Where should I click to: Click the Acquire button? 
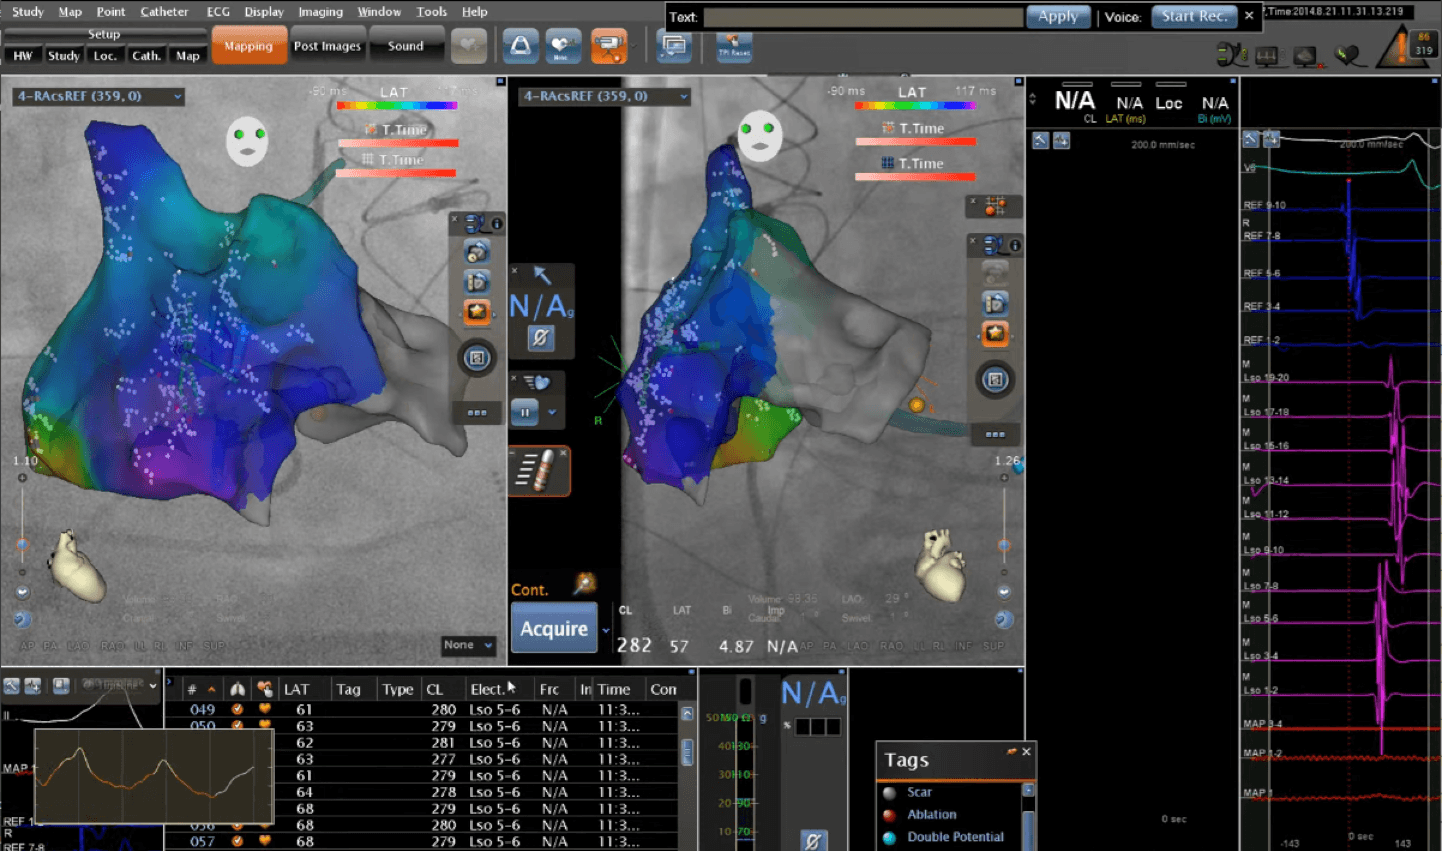[x=554, y=628]
